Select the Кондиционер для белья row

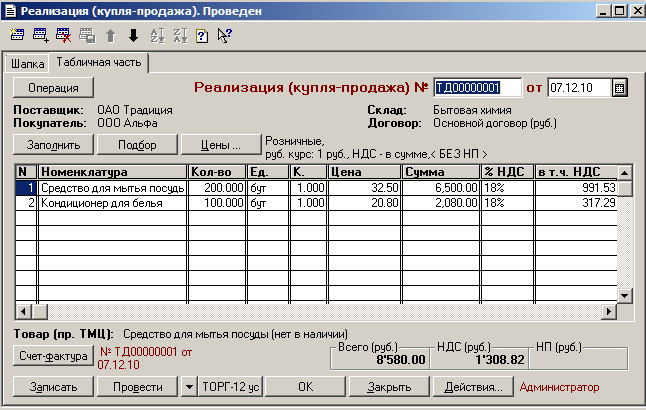[112, 203]
